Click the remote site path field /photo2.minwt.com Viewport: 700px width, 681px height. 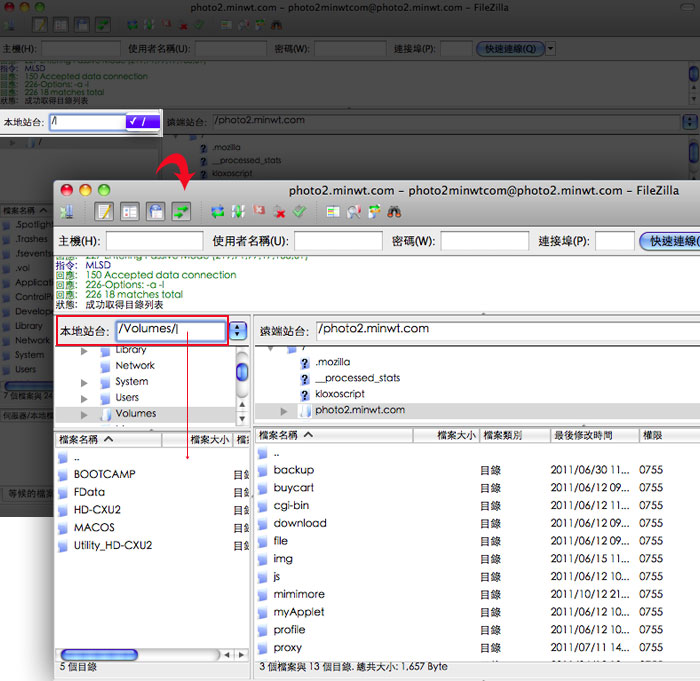pos(508,330)
